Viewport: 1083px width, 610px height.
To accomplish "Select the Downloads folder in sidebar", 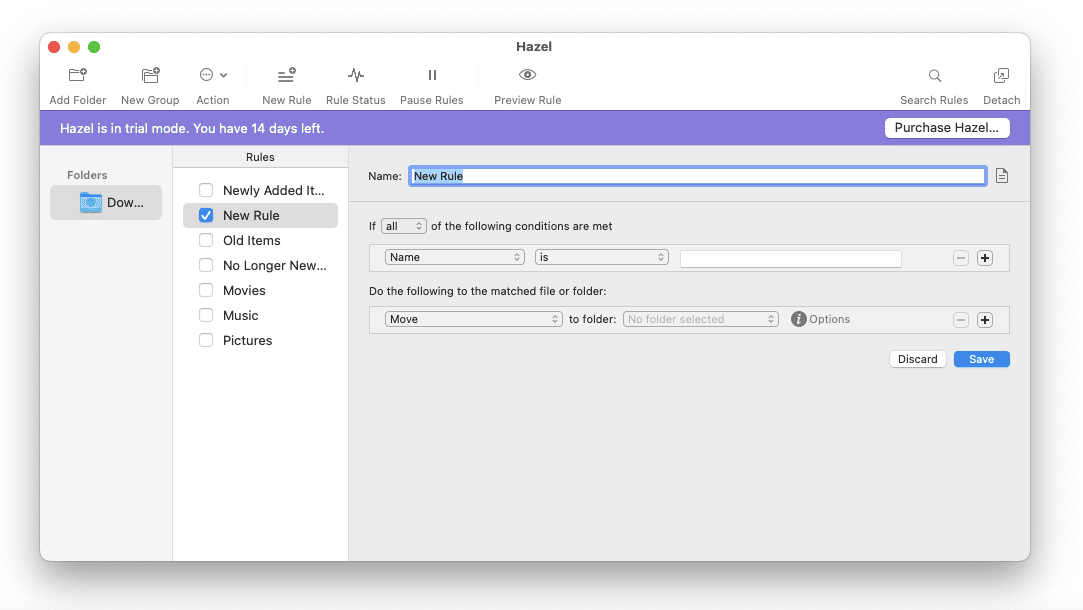I will click(x=106, y=202).
